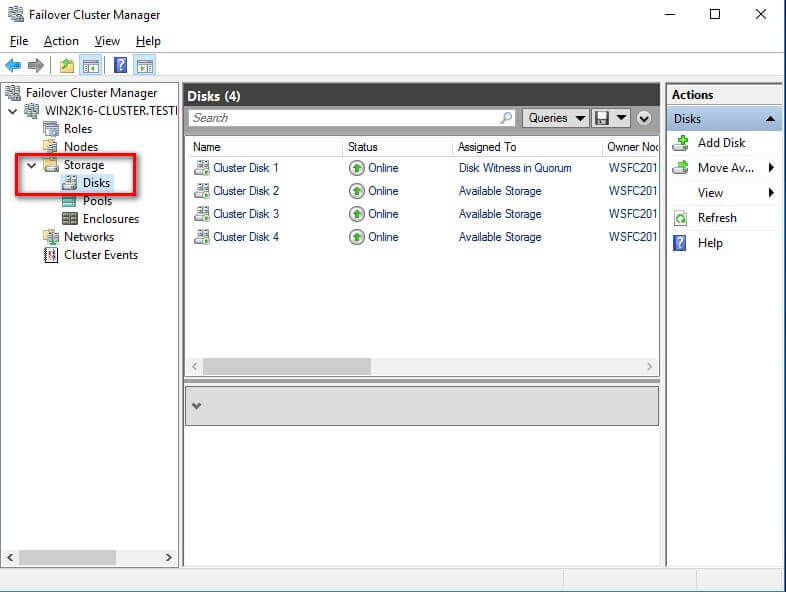Click the Back arrow toolbar icon

[13, 66]
